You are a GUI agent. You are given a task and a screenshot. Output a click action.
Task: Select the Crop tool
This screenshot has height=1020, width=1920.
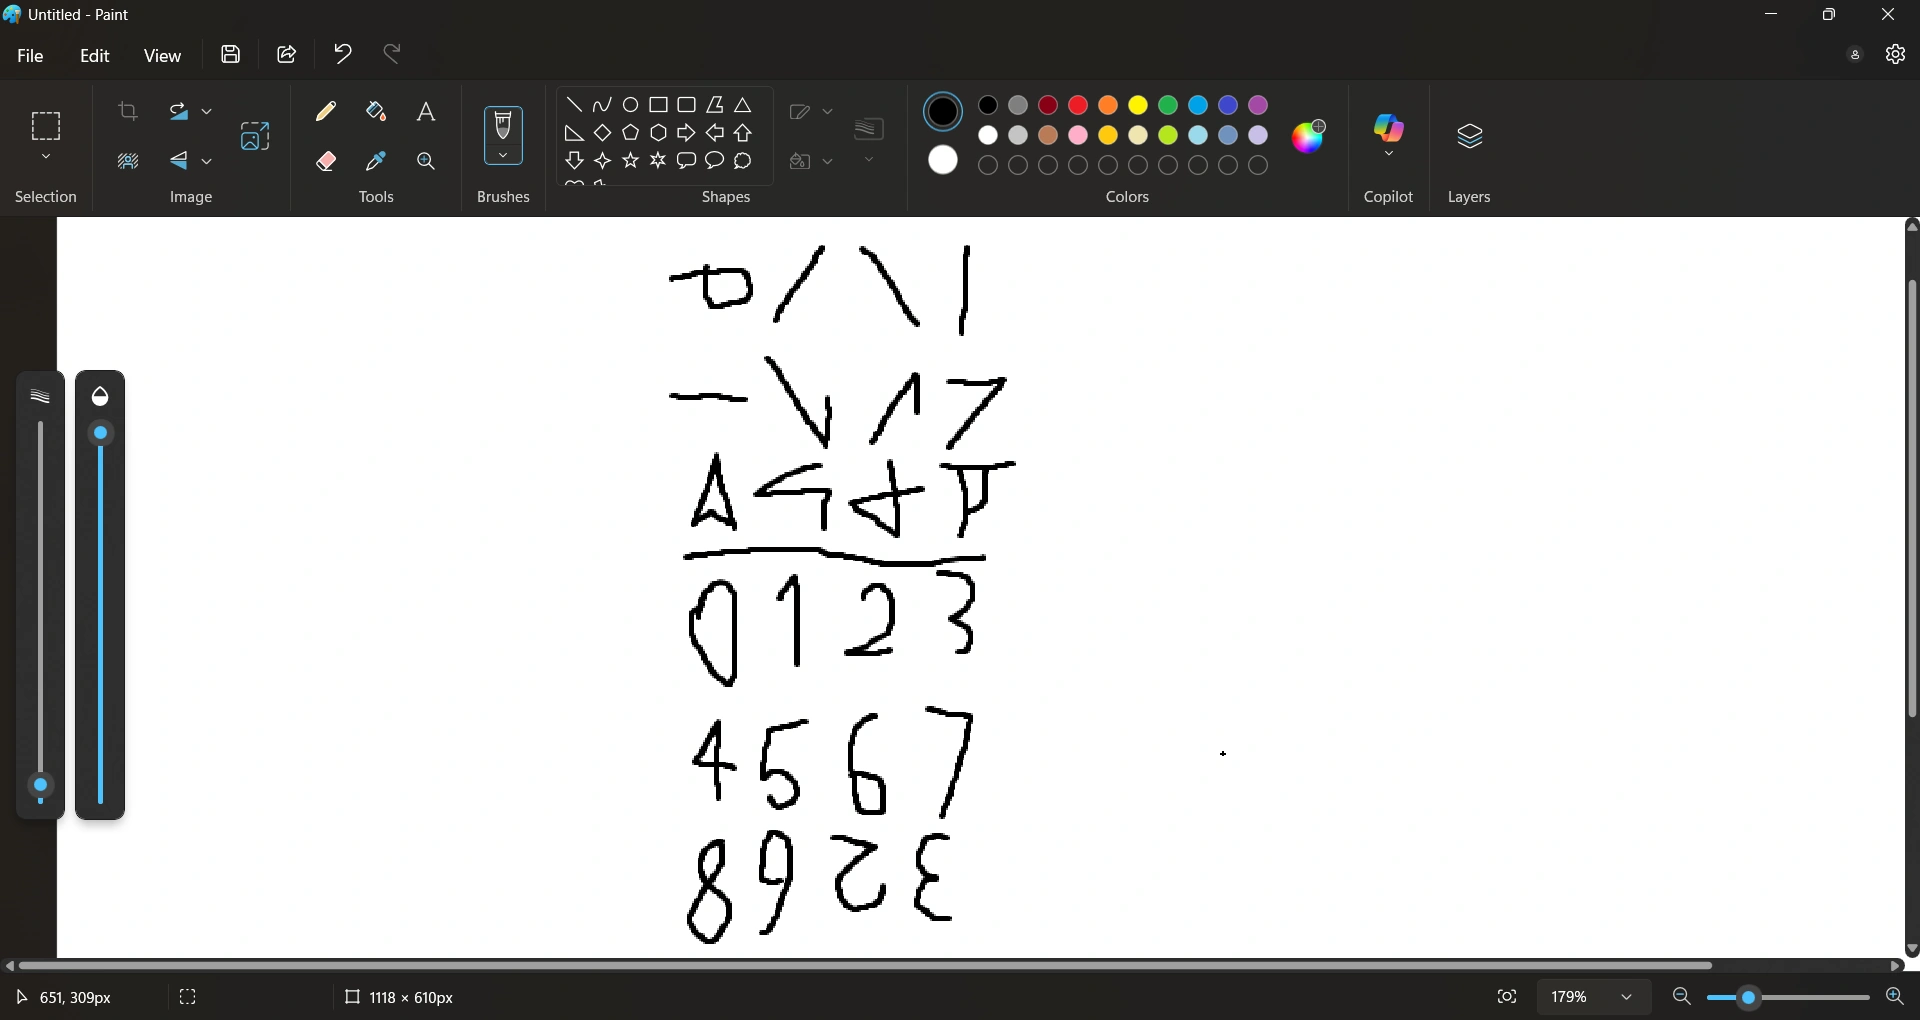coord(128,112)
